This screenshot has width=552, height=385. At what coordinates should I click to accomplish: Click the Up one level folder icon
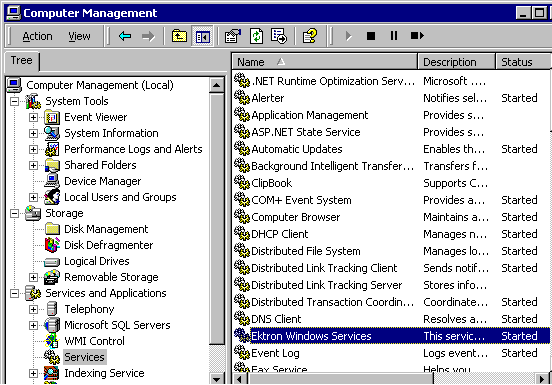(x=179, y=36)
